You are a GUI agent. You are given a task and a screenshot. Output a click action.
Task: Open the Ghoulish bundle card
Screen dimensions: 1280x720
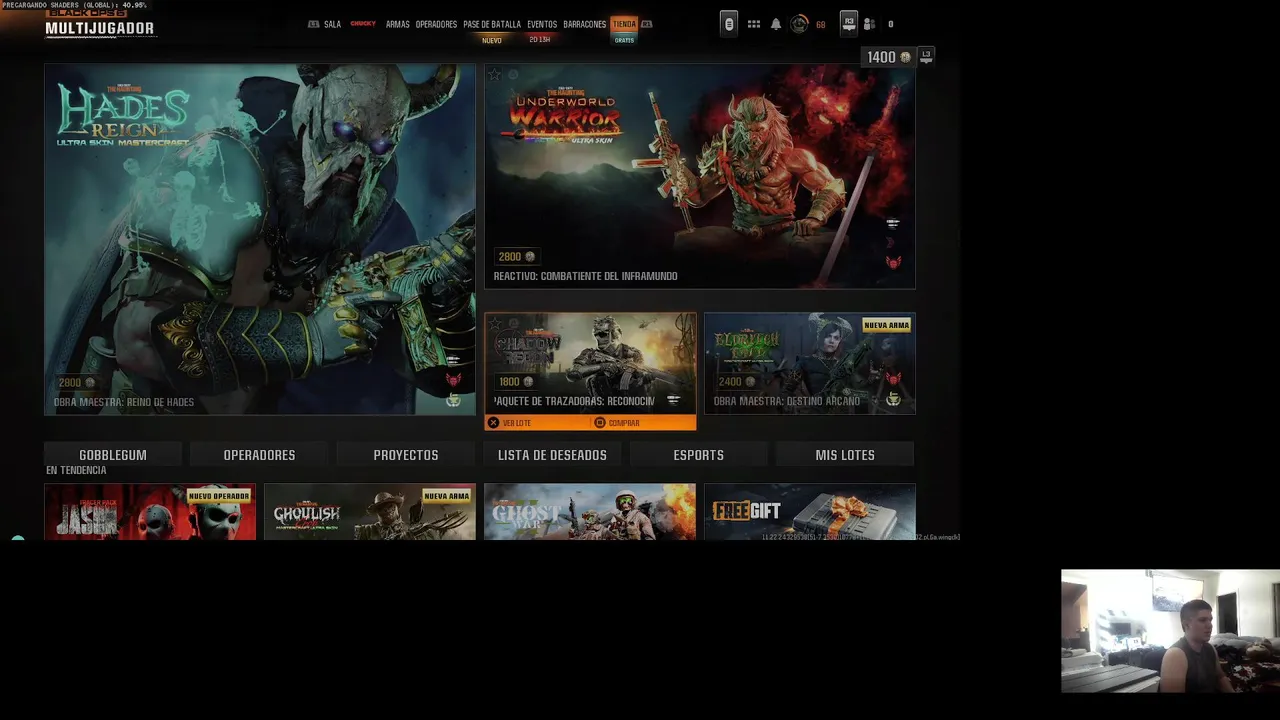[x=370, y=512]
